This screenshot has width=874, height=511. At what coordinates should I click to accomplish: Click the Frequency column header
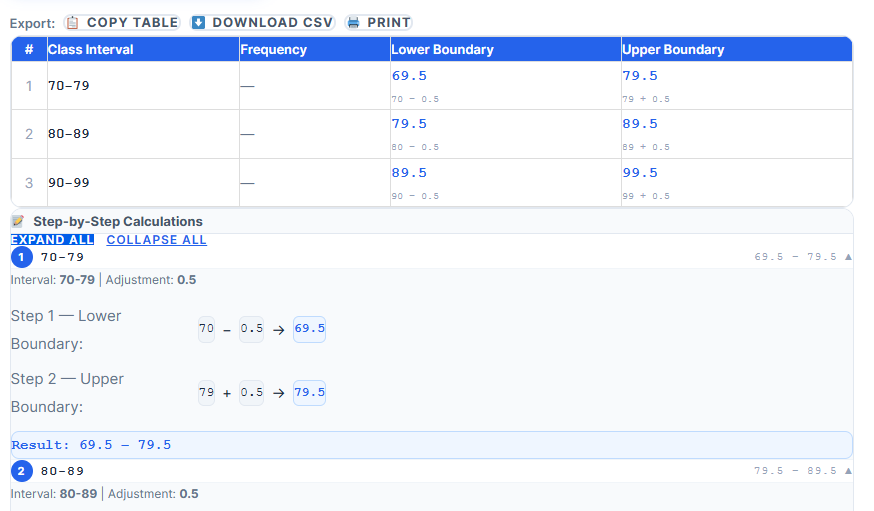coord(273,49)
